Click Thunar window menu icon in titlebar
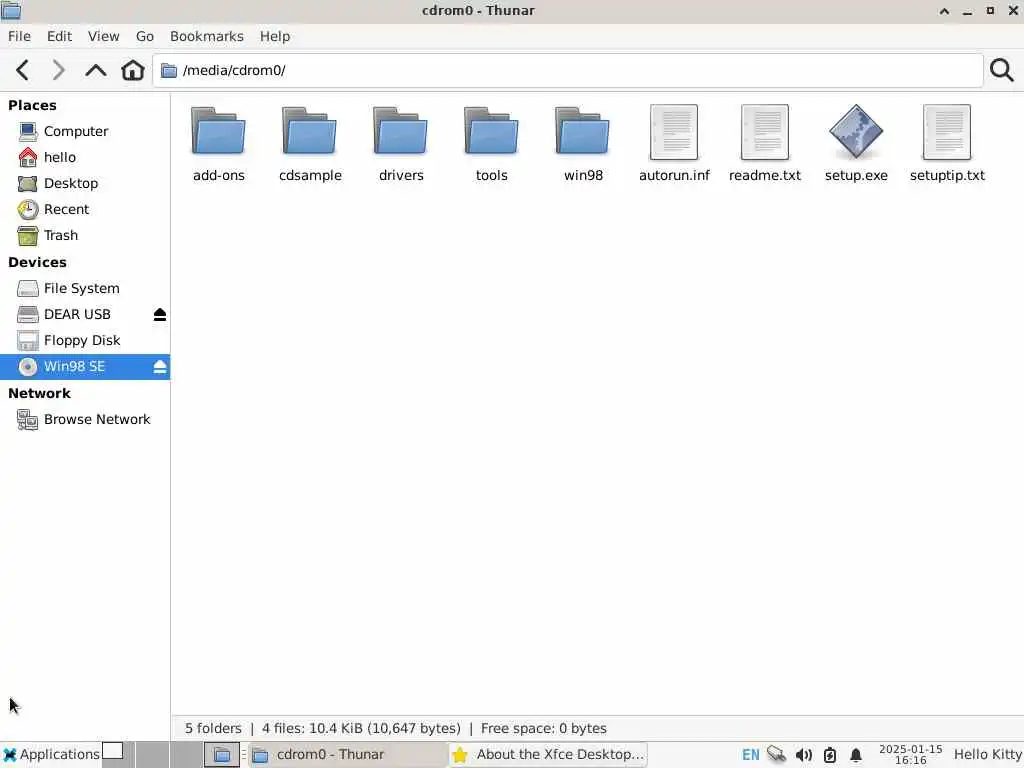The width and height of the screenshot is (1024, 768). pos(11,10)
